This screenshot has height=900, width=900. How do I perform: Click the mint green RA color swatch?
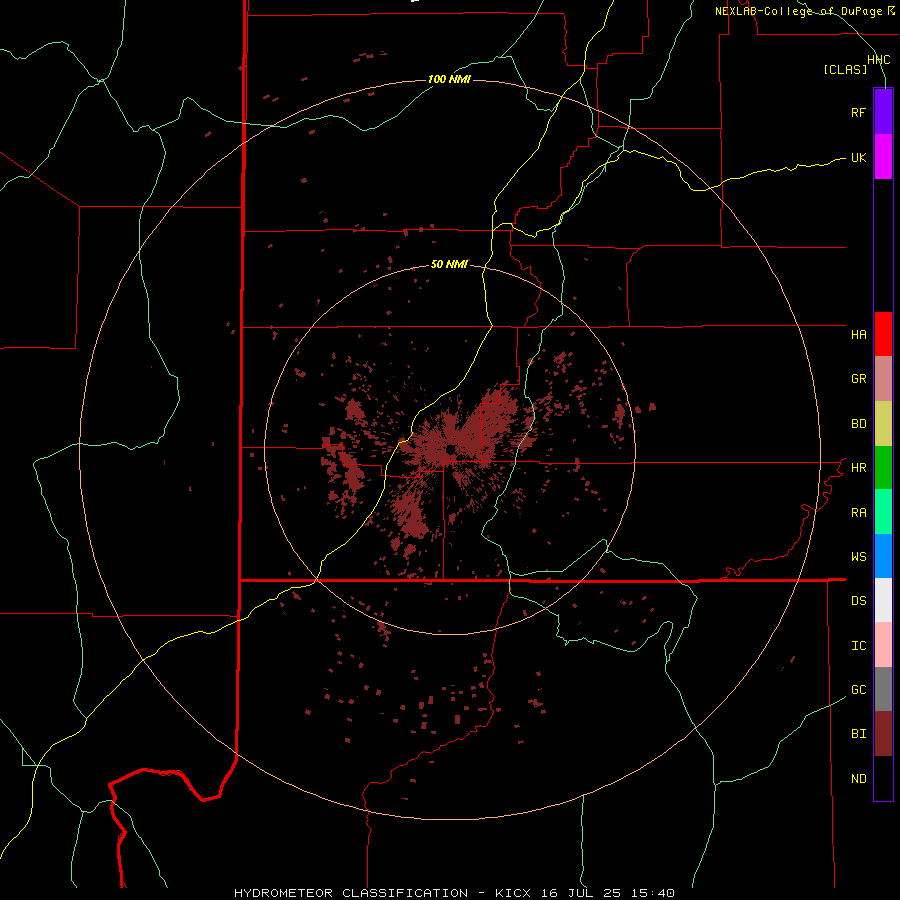pyautogui.click(x=883, y=512)
